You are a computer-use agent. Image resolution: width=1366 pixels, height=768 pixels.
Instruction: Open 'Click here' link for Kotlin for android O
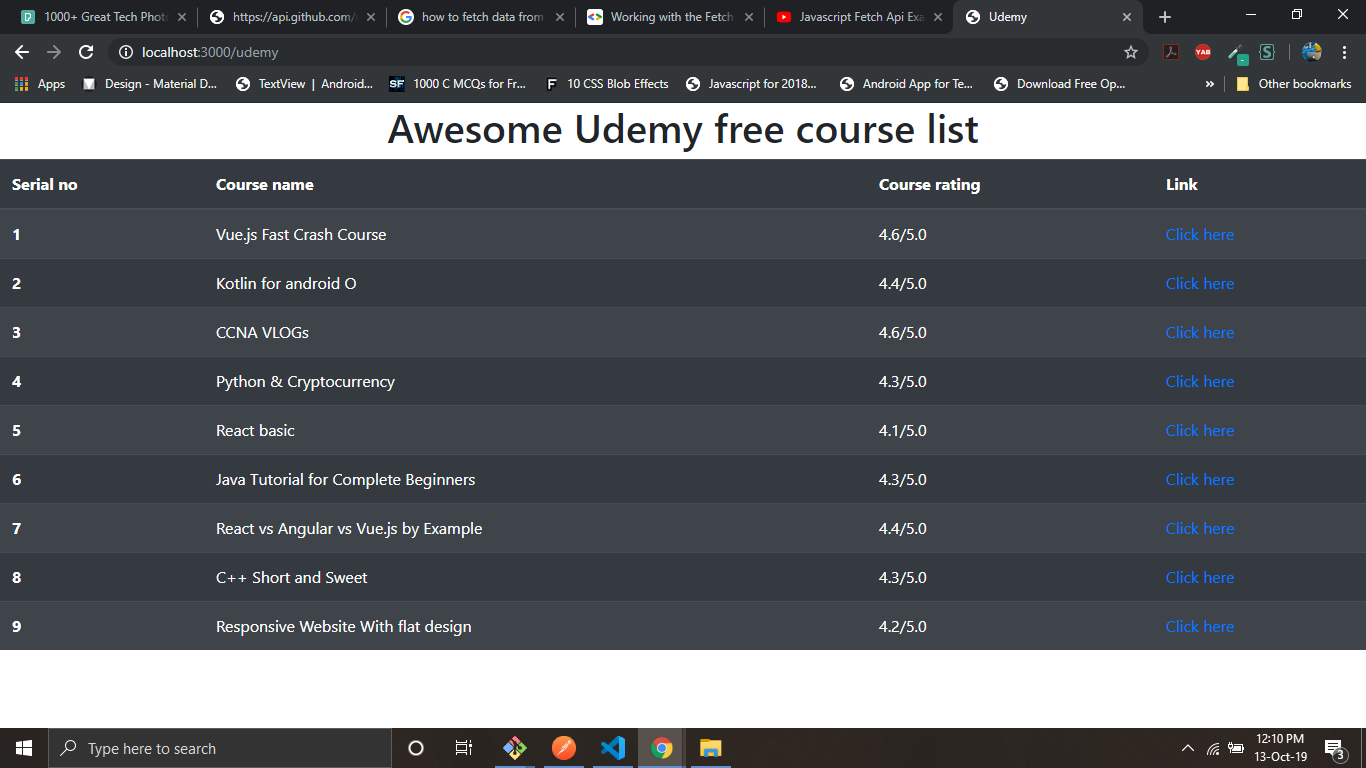[1199, 283]
